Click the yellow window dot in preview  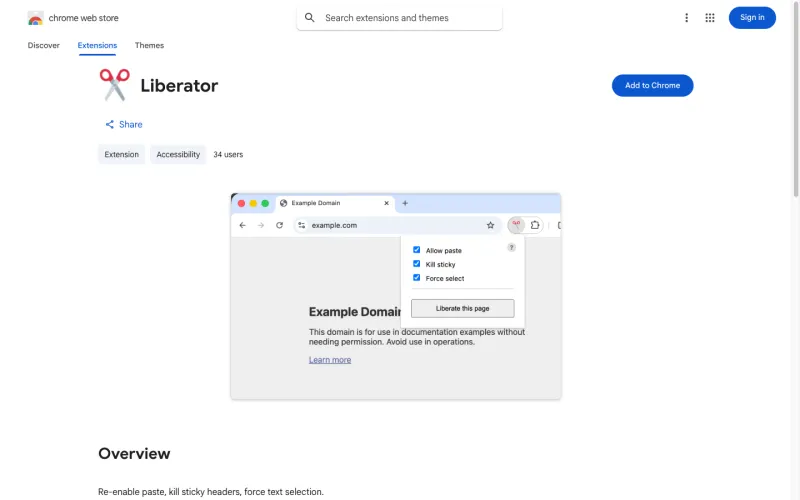tap(253, 203)
